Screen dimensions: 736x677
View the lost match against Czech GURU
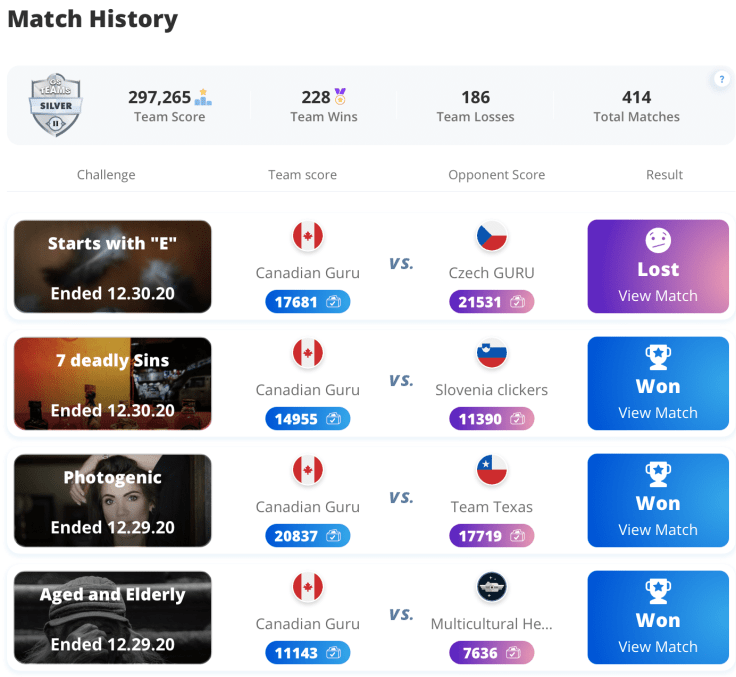(x=658, y=267)
